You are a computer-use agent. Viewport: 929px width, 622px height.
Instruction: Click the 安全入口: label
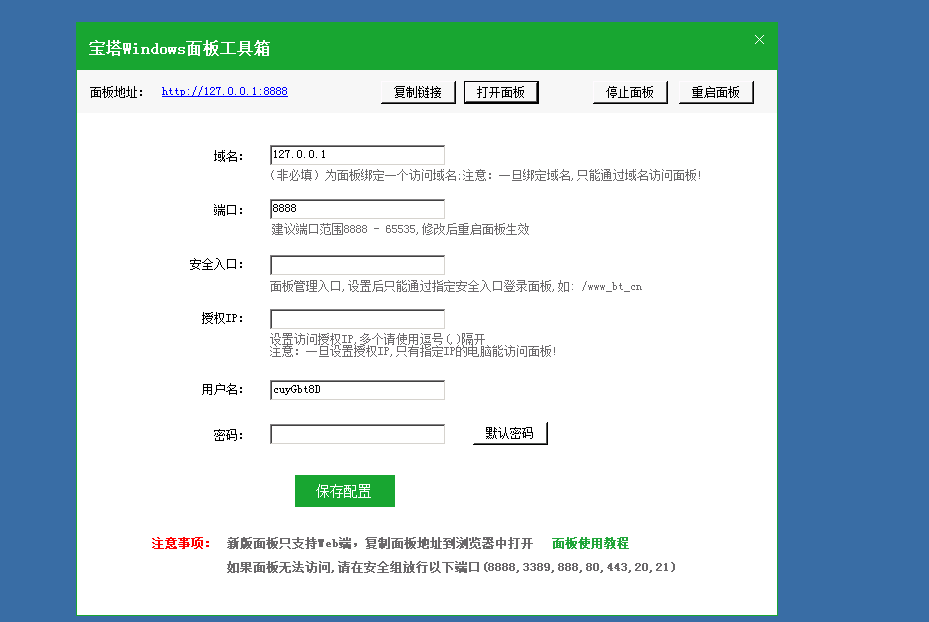pos(216,265)
